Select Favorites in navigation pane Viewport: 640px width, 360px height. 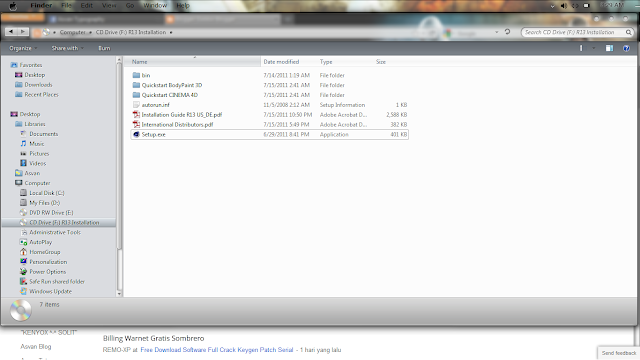tap(31, 65)
